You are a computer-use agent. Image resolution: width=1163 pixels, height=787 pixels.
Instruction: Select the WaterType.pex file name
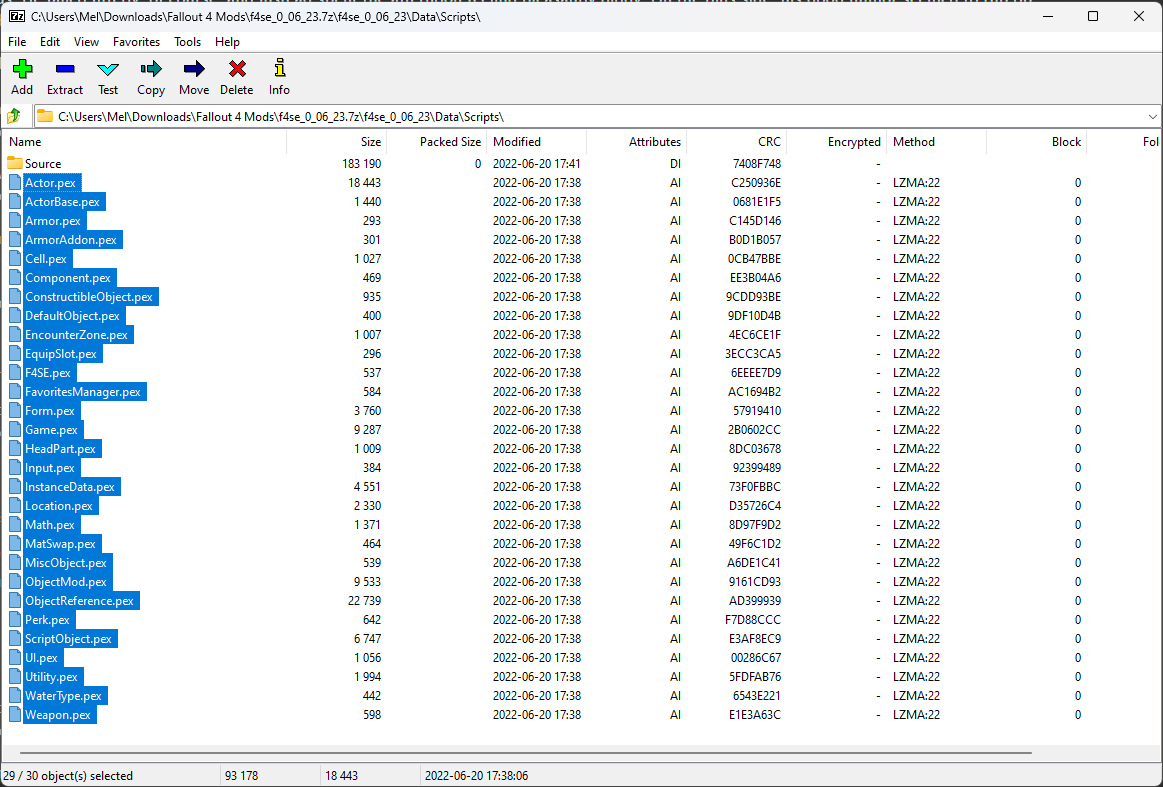63,696
